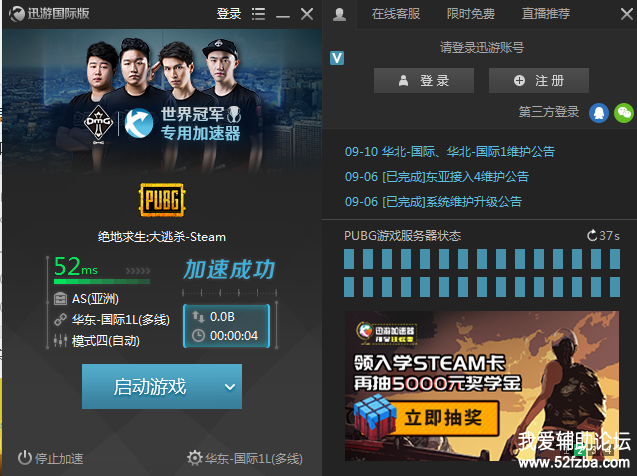Click the 登录 button in account panel

[x=424, y=80]
